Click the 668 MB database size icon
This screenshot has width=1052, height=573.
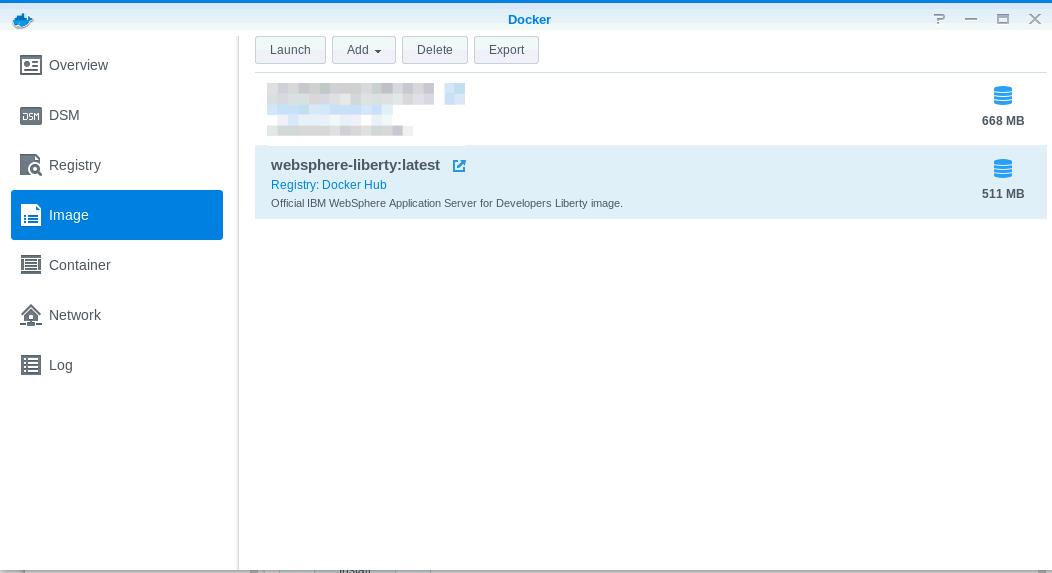point(1003,95)
